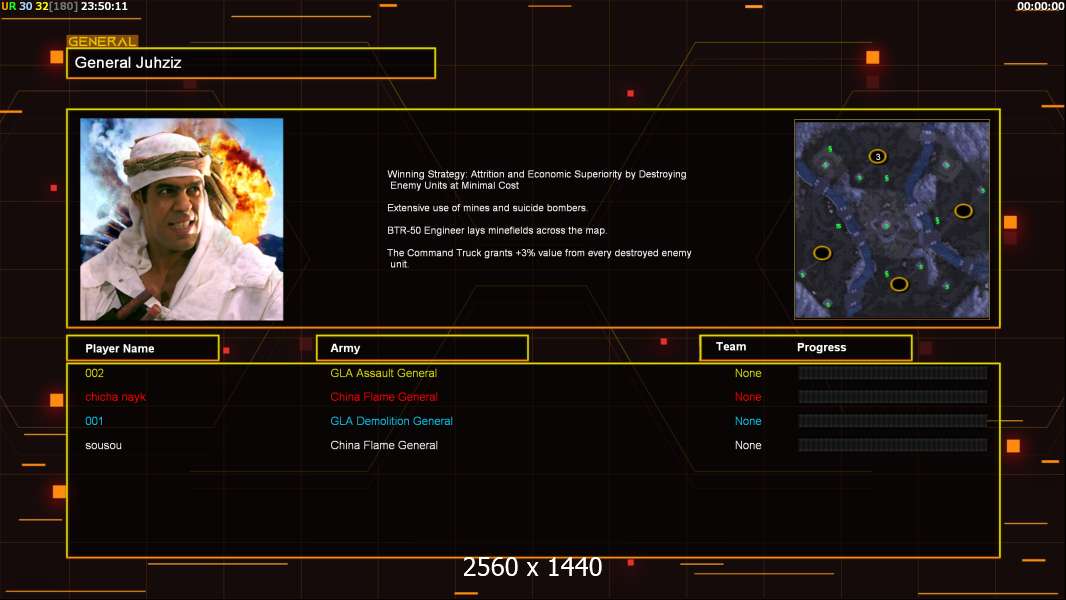1066x600 pixels.
Task: Click team None value for chicha nayk
Action: tap(748, 397)
